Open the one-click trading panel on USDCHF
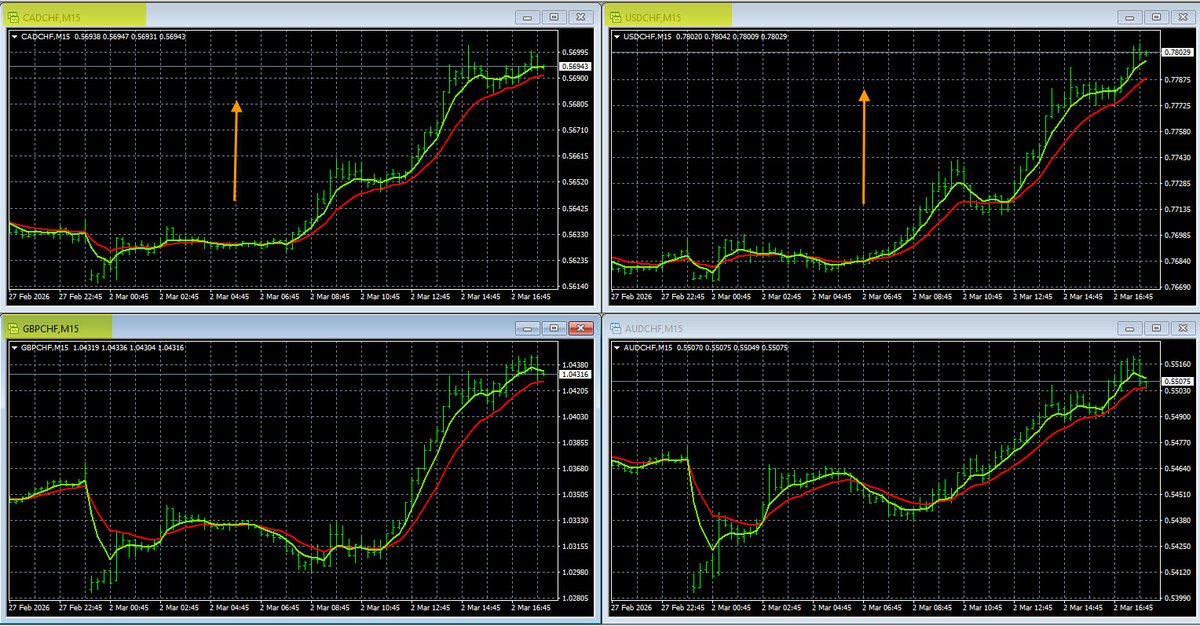The image size is (1200, 626). coord(615,36)
